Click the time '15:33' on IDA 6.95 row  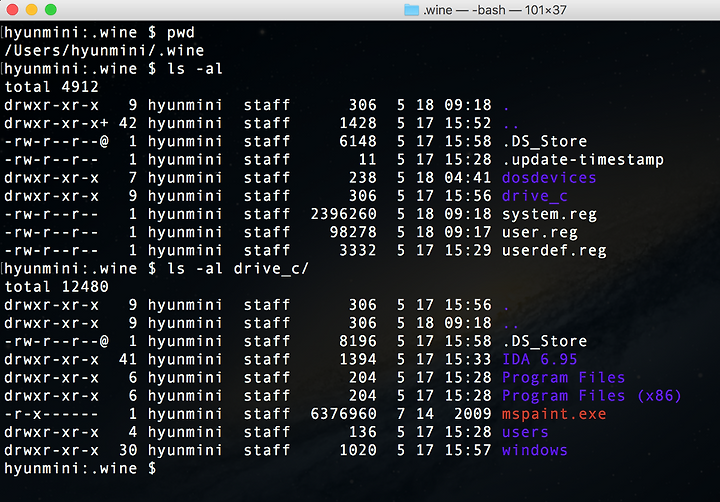[x=468, y=360]
